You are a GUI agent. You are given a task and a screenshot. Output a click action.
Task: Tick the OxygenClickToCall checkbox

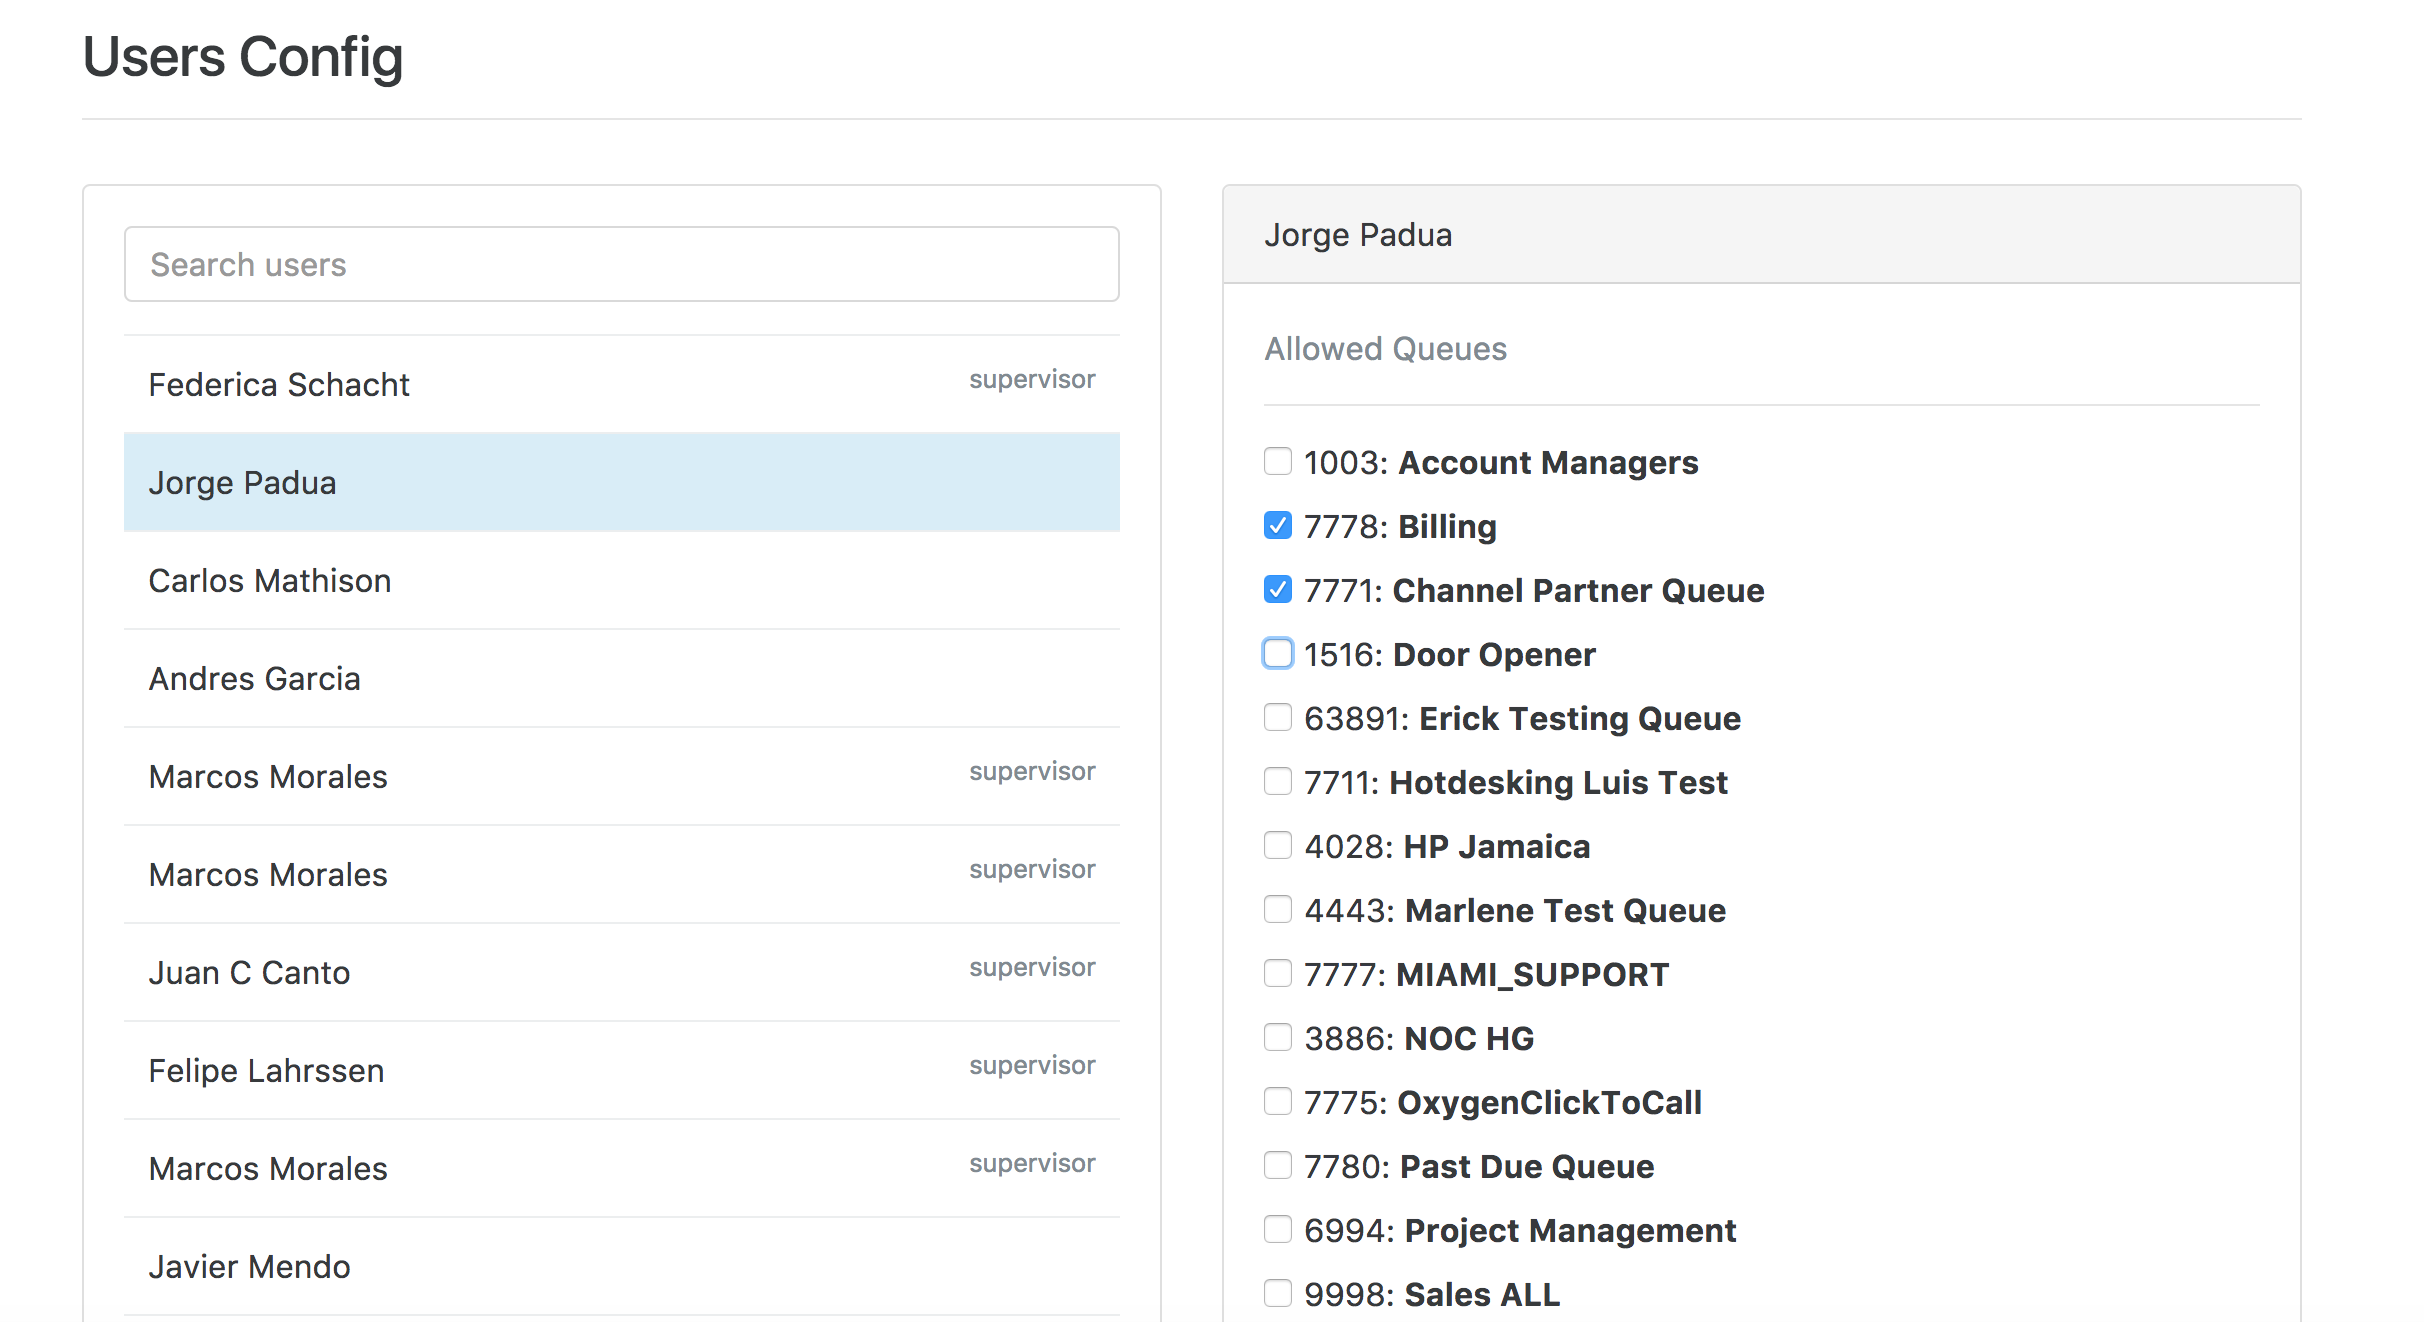pyautogui.click(x=1277, y=1102)
